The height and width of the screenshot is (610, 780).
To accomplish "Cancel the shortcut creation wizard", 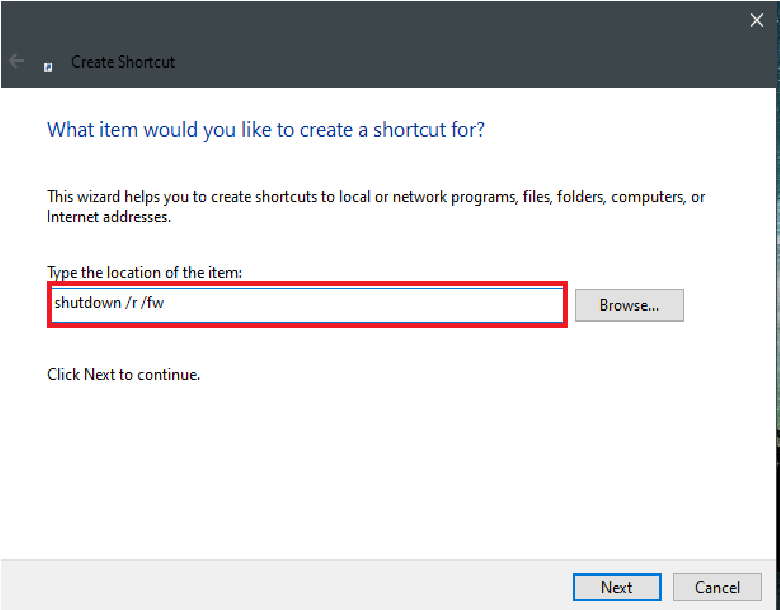I will coord(717,587).
